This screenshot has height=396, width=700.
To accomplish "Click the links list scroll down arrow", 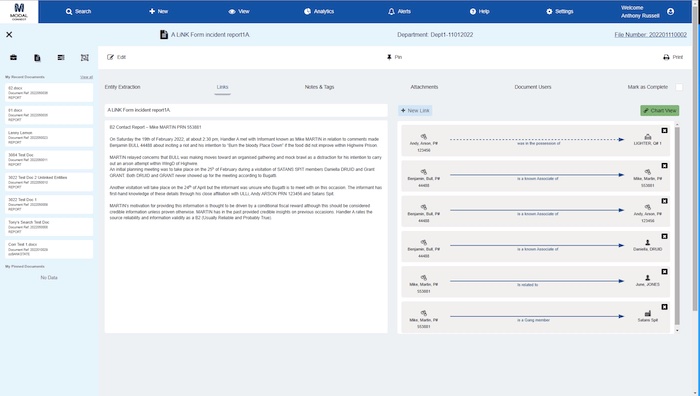I will coord(677,330).
